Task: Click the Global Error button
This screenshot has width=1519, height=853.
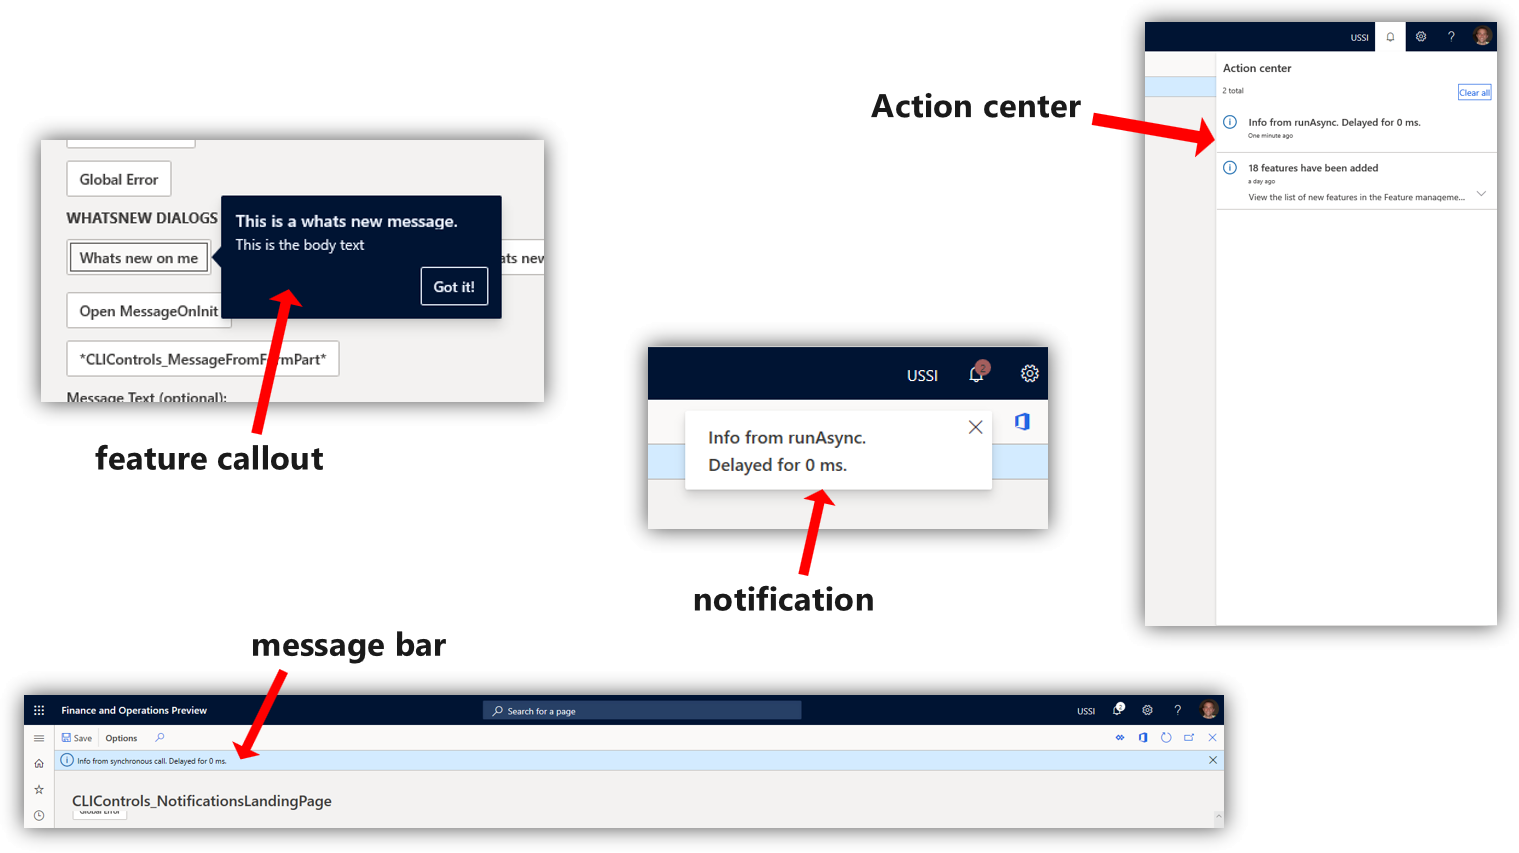Action: click(x=119, y=180)
